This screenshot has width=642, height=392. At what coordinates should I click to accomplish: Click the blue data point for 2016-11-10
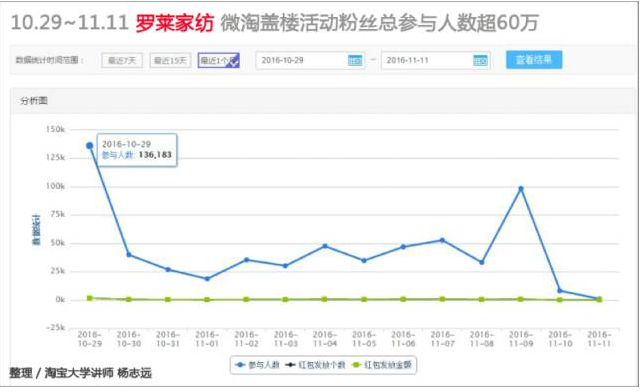(560, 291)
